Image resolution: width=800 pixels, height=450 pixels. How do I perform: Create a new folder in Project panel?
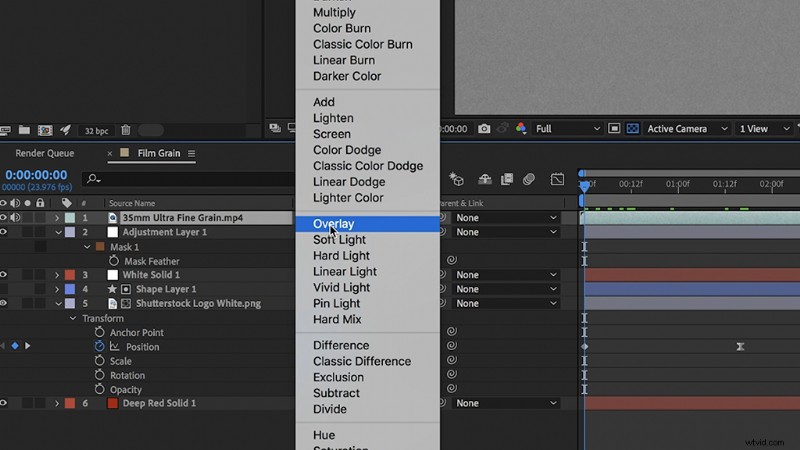[24, 130]
